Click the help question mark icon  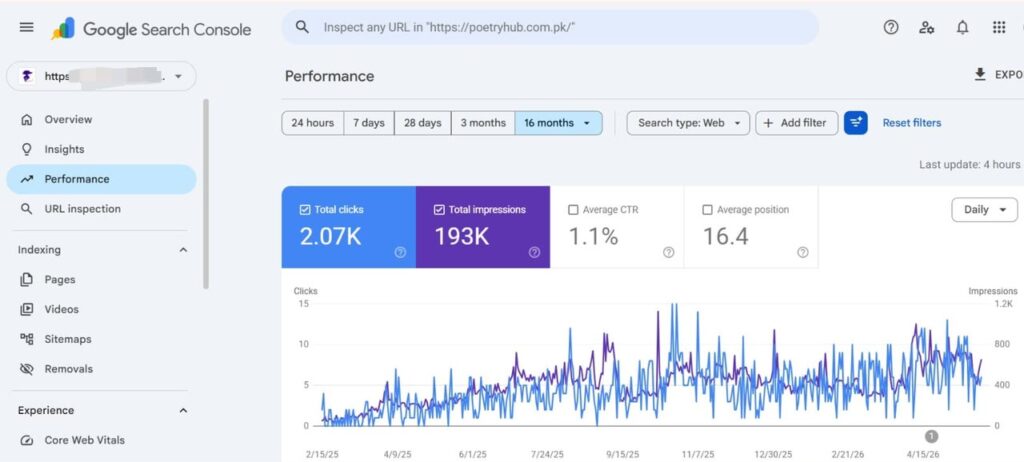[891, 27]
